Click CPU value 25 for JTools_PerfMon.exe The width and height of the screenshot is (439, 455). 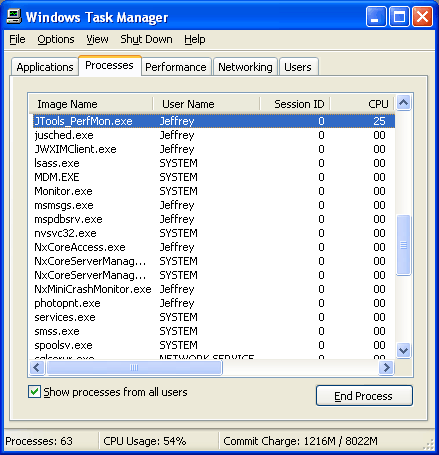(x=379, y=121)
